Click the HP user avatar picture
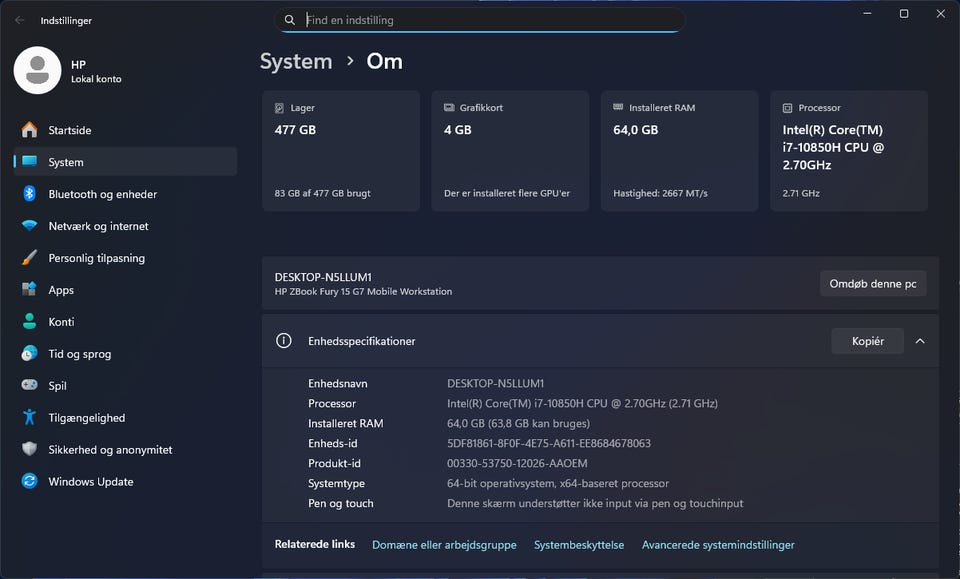The image size is (960, 579). [x=37, y=70]
